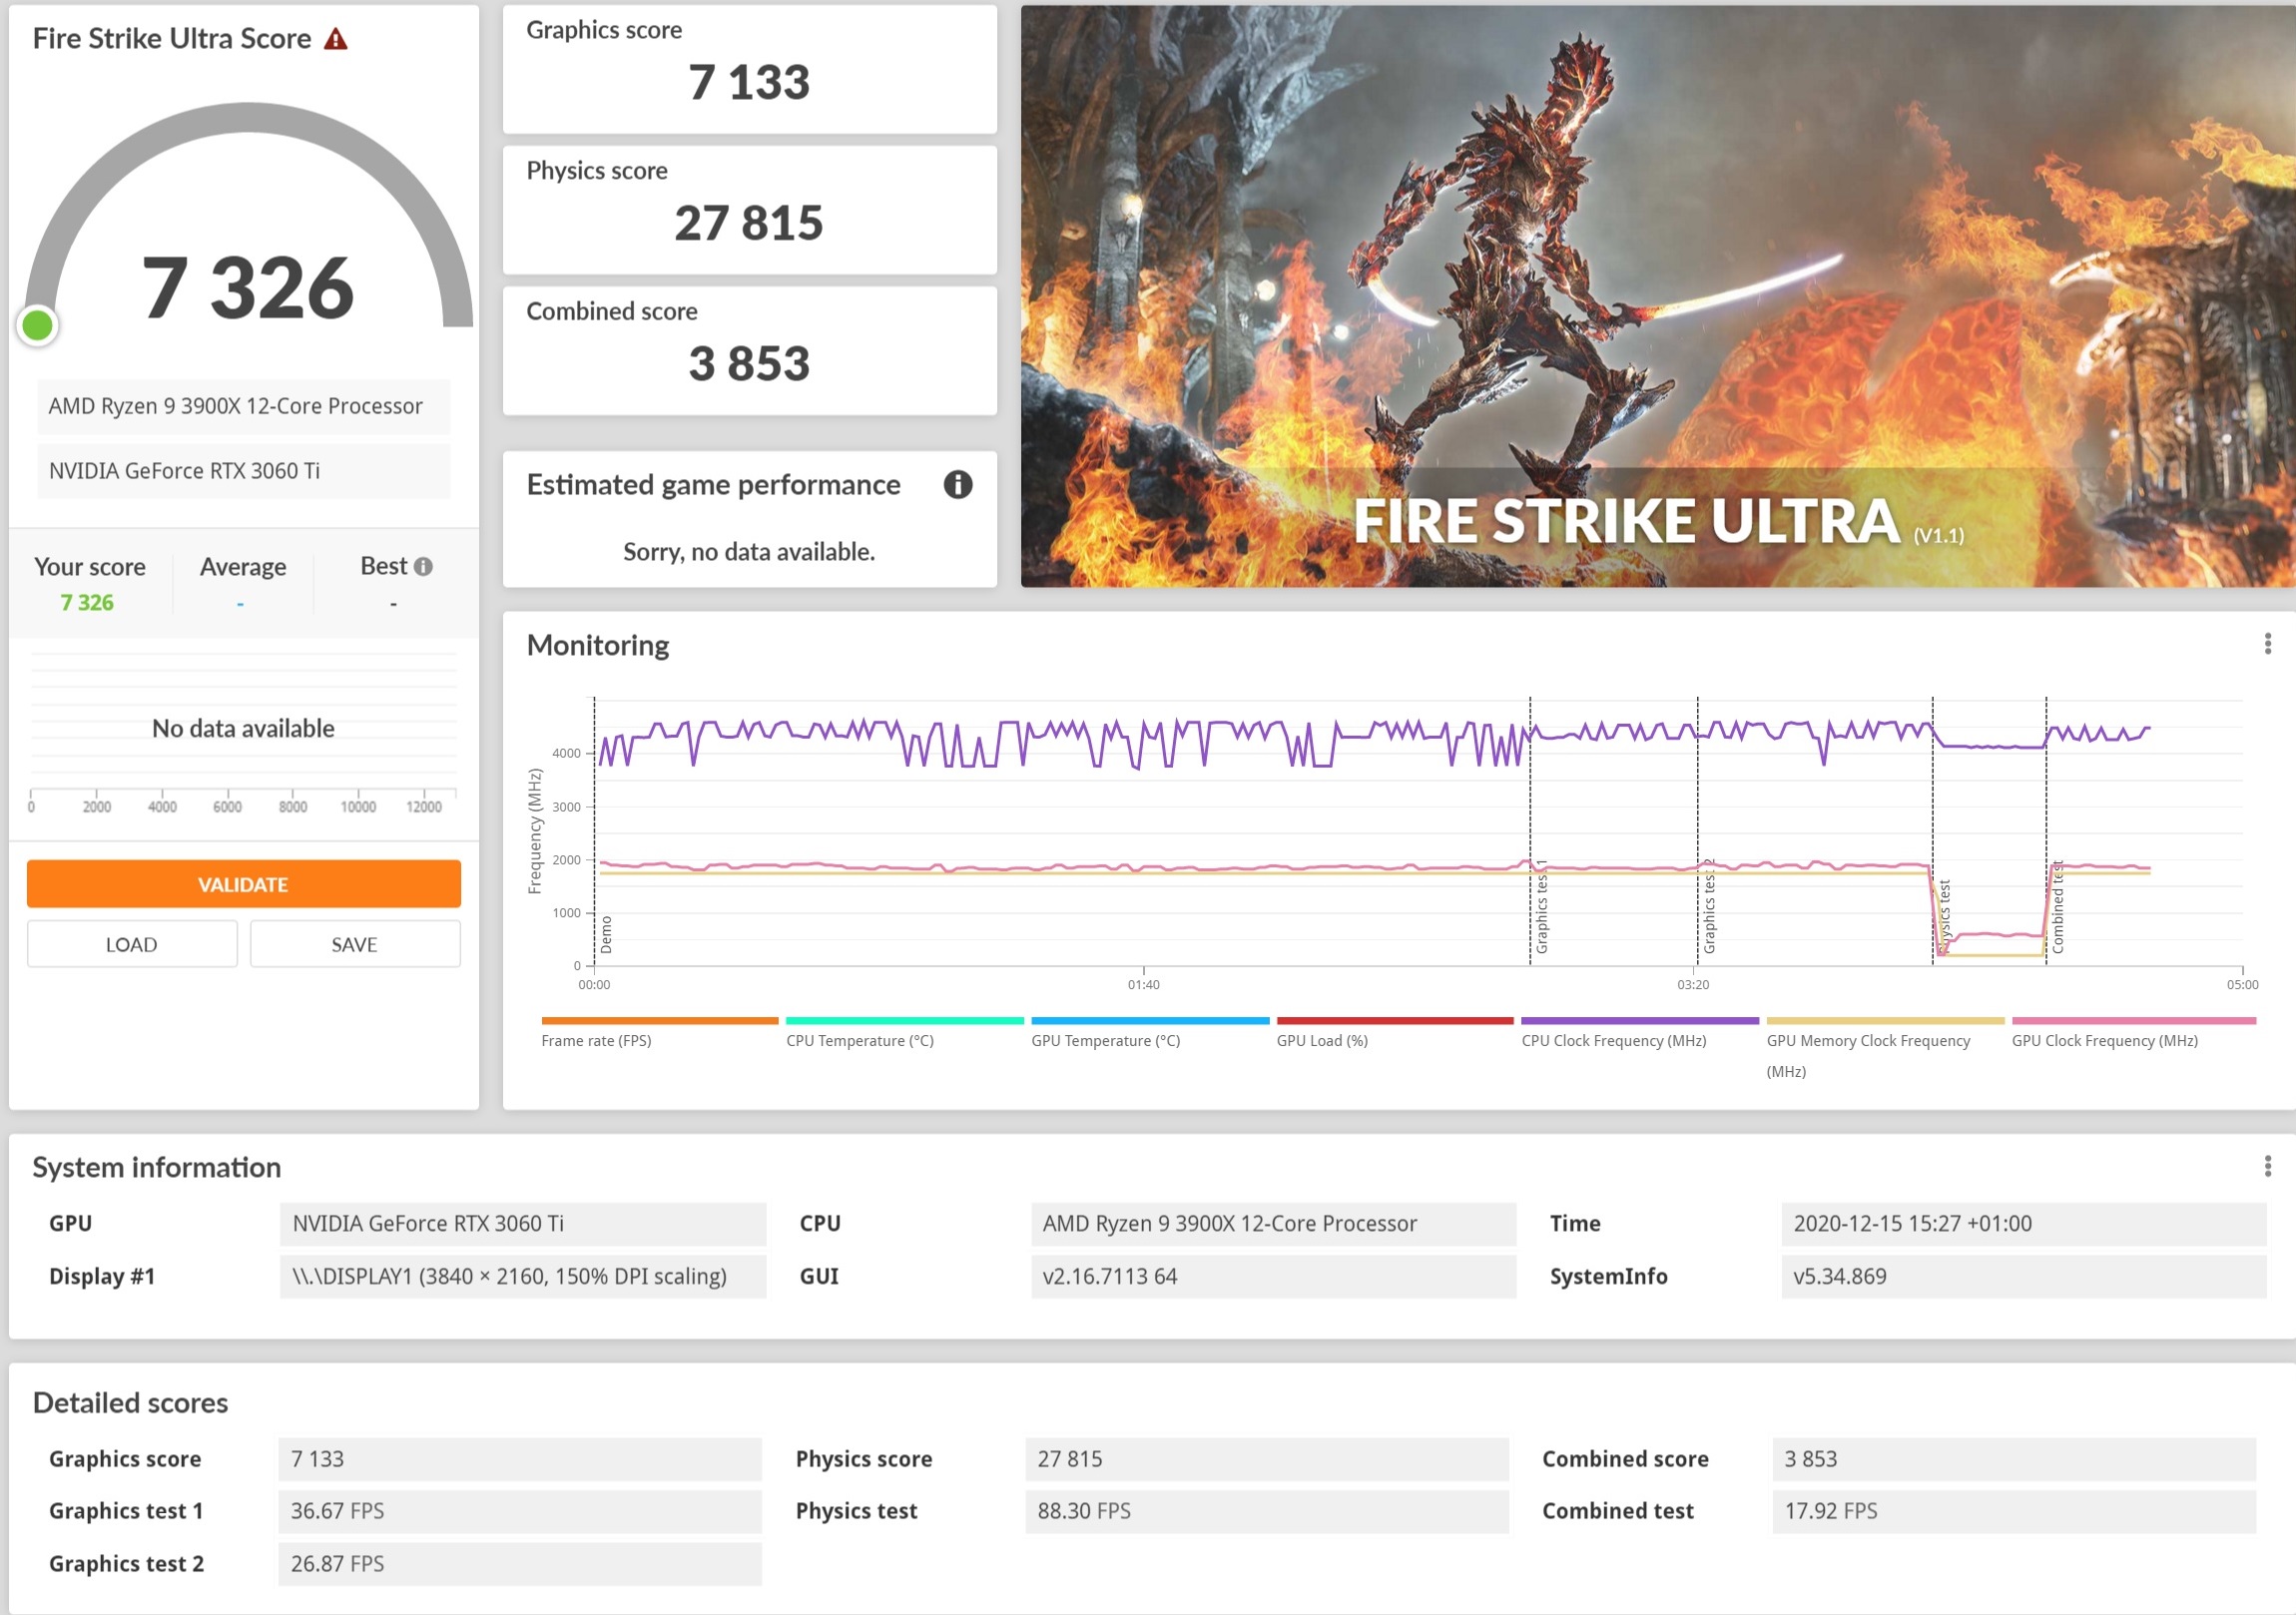Click the Graphics test 1 value 36.67 FPS
Image resolution: width=2296 pixels, height=1615 pixels.
click(520, 1510)
